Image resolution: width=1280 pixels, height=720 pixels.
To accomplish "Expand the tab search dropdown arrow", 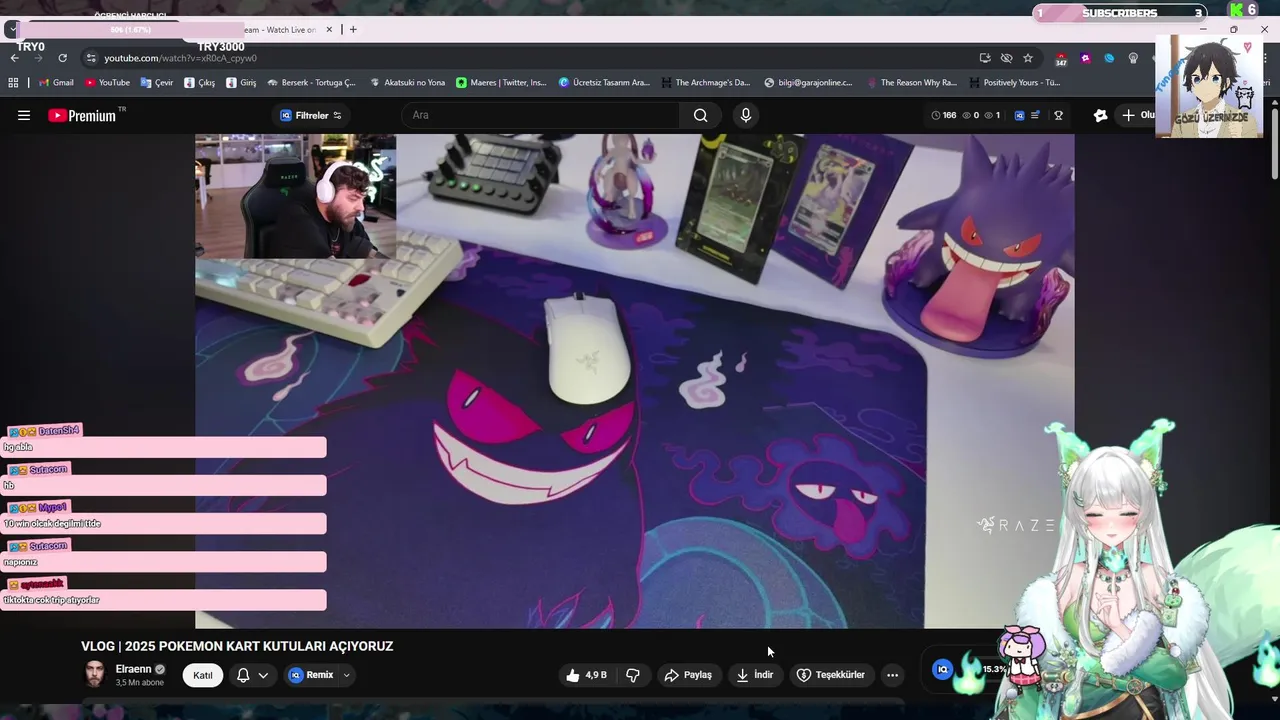I will pyautogui.click(x=12, y=29).
